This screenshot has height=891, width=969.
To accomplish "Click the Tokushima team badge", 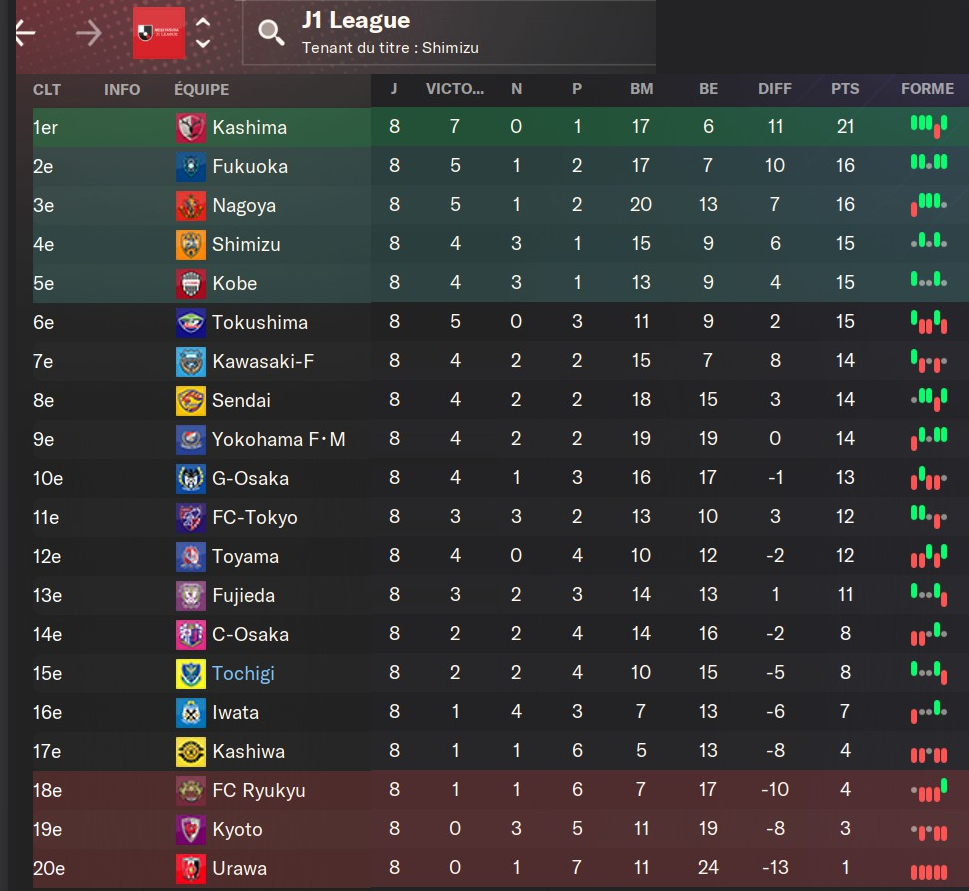I will (191, 323).
